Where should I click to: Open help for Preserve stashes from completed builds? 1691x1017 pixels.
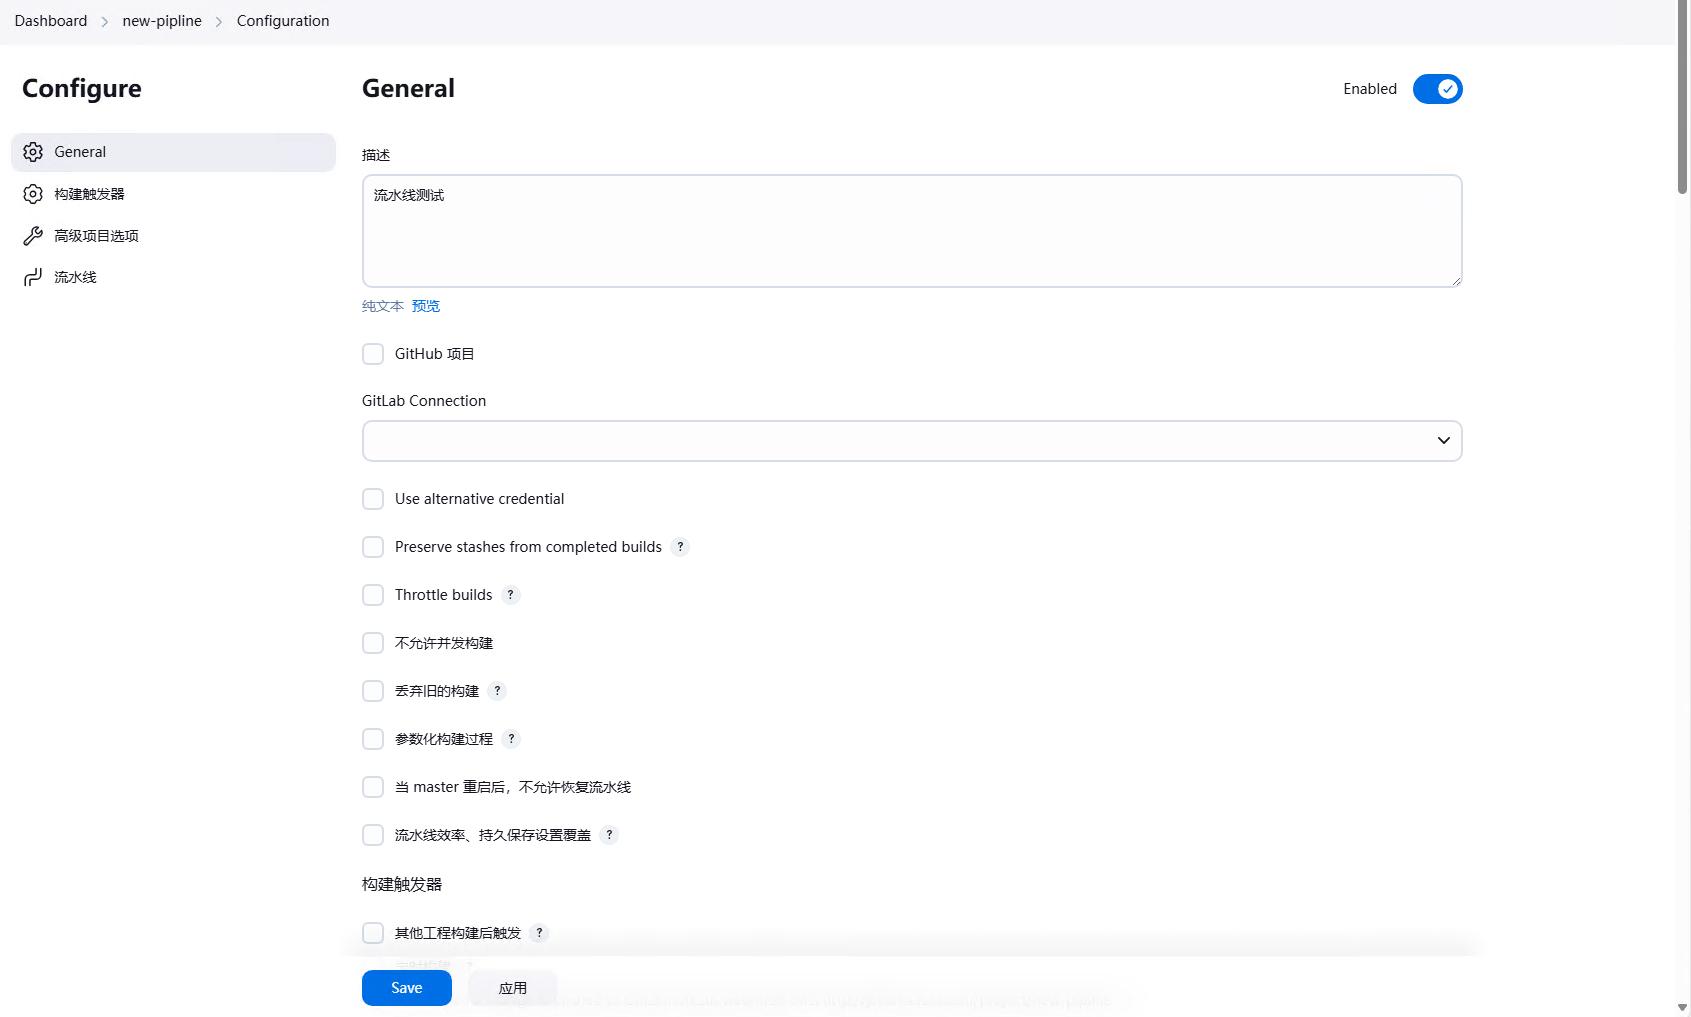click(680, 547)
